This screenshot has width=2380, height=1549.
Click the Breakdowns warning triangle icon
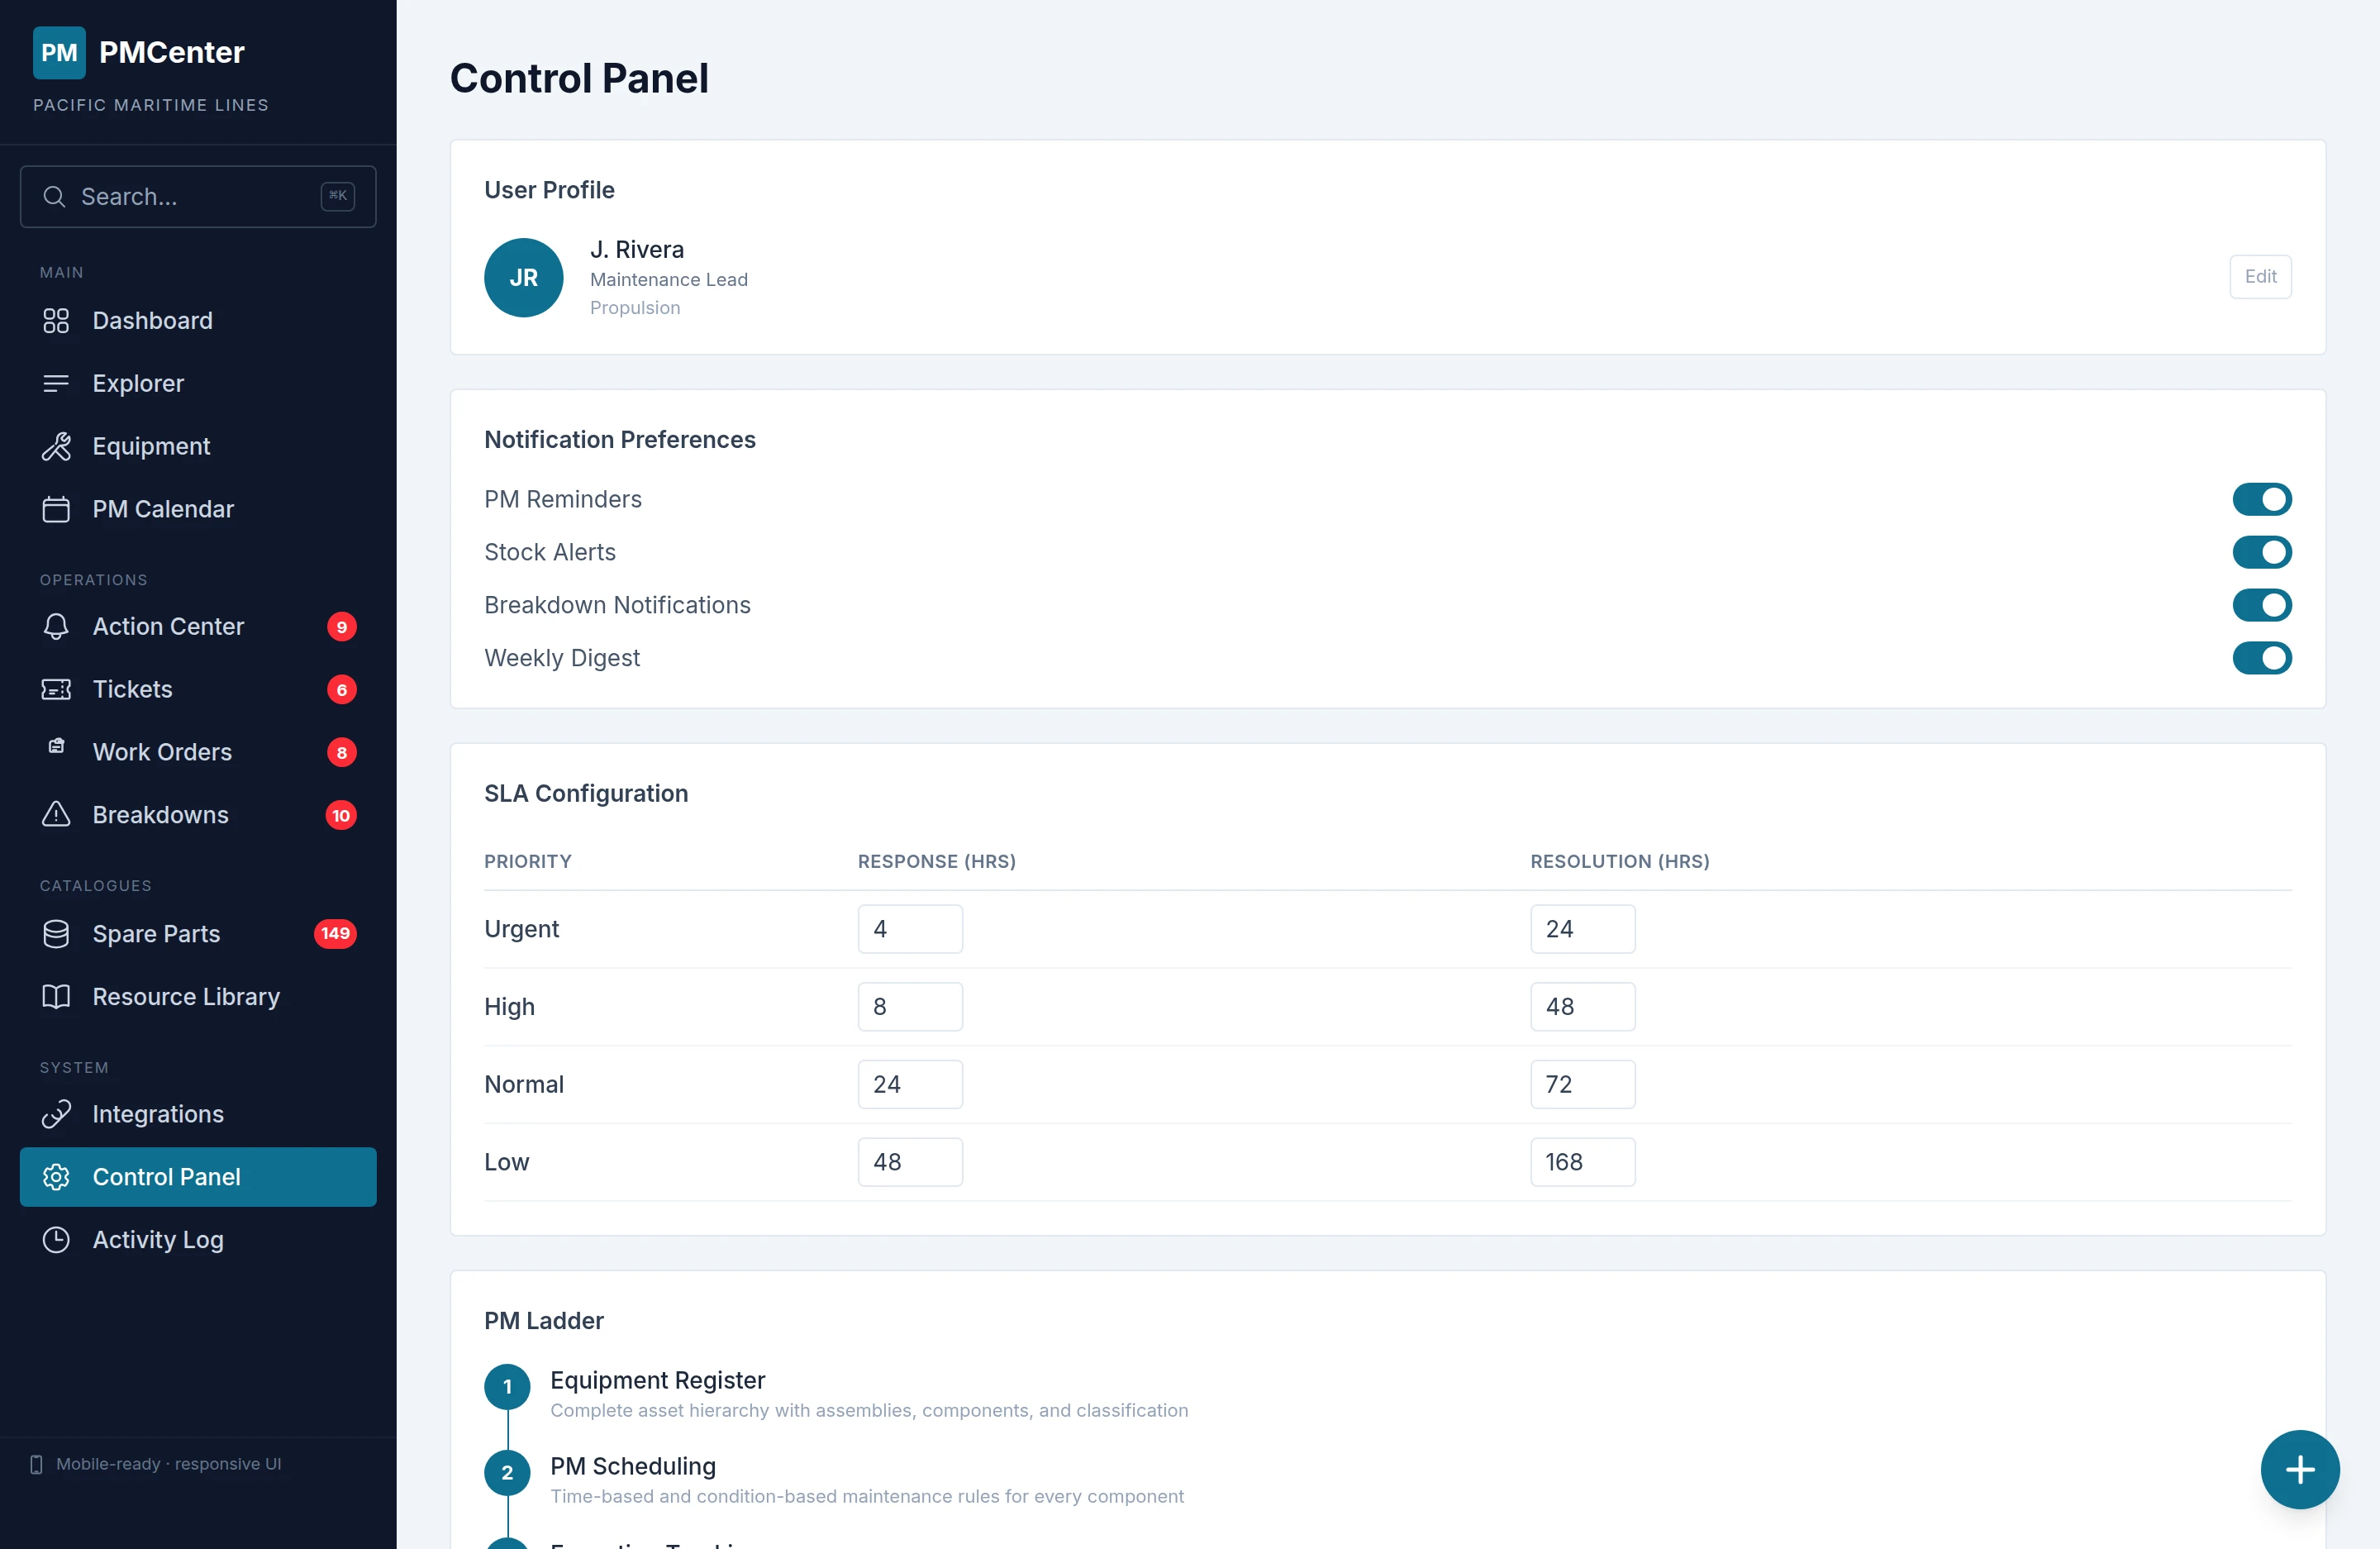pos(56,815)
